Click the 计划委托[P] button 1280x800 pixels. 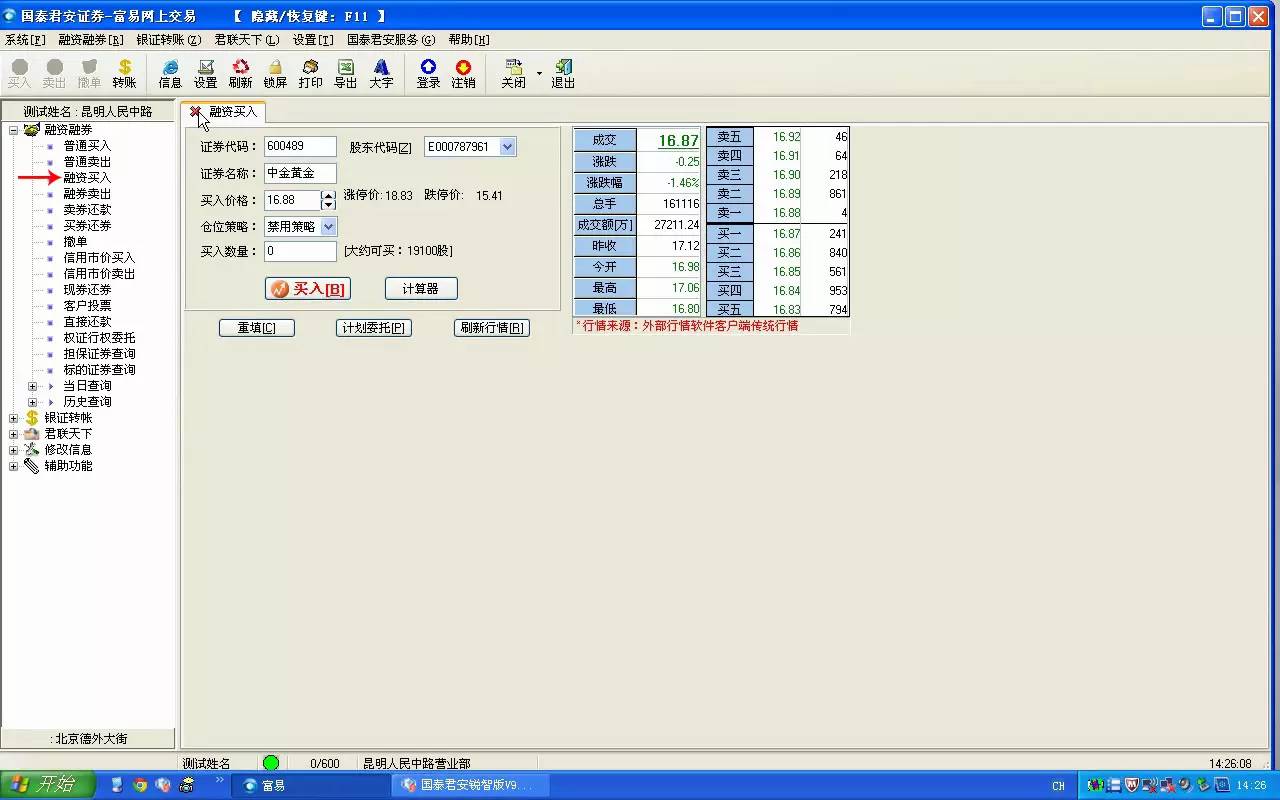374,328
